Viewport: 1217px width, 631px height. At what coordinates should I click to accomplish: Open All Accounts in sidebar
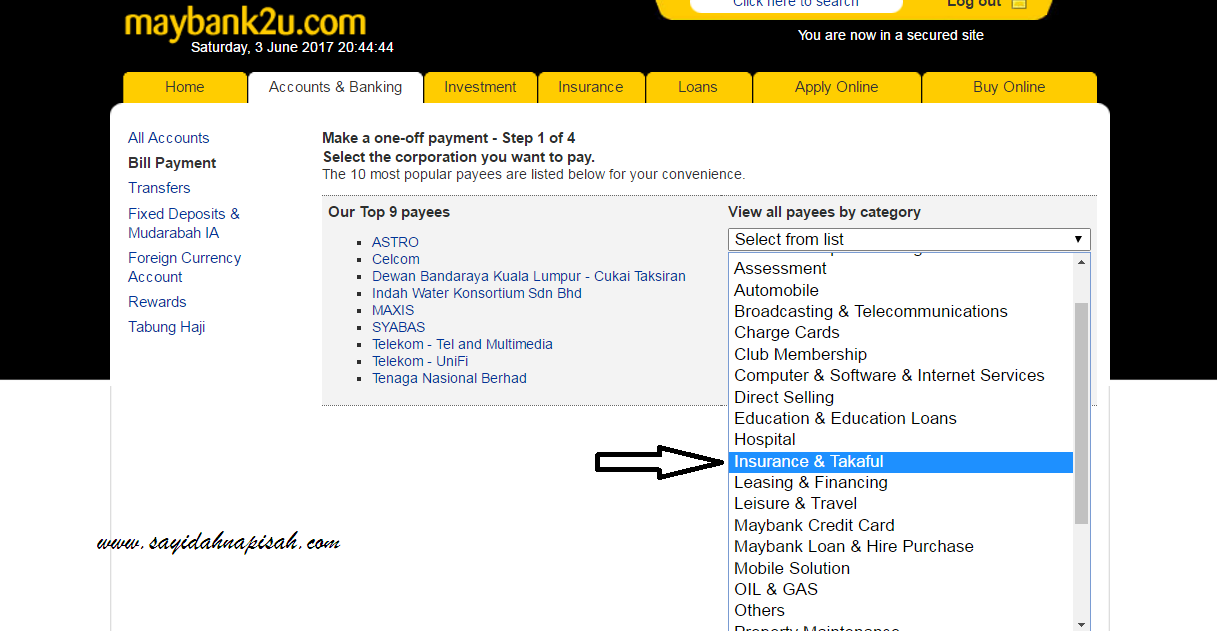[x=169, y=138]
